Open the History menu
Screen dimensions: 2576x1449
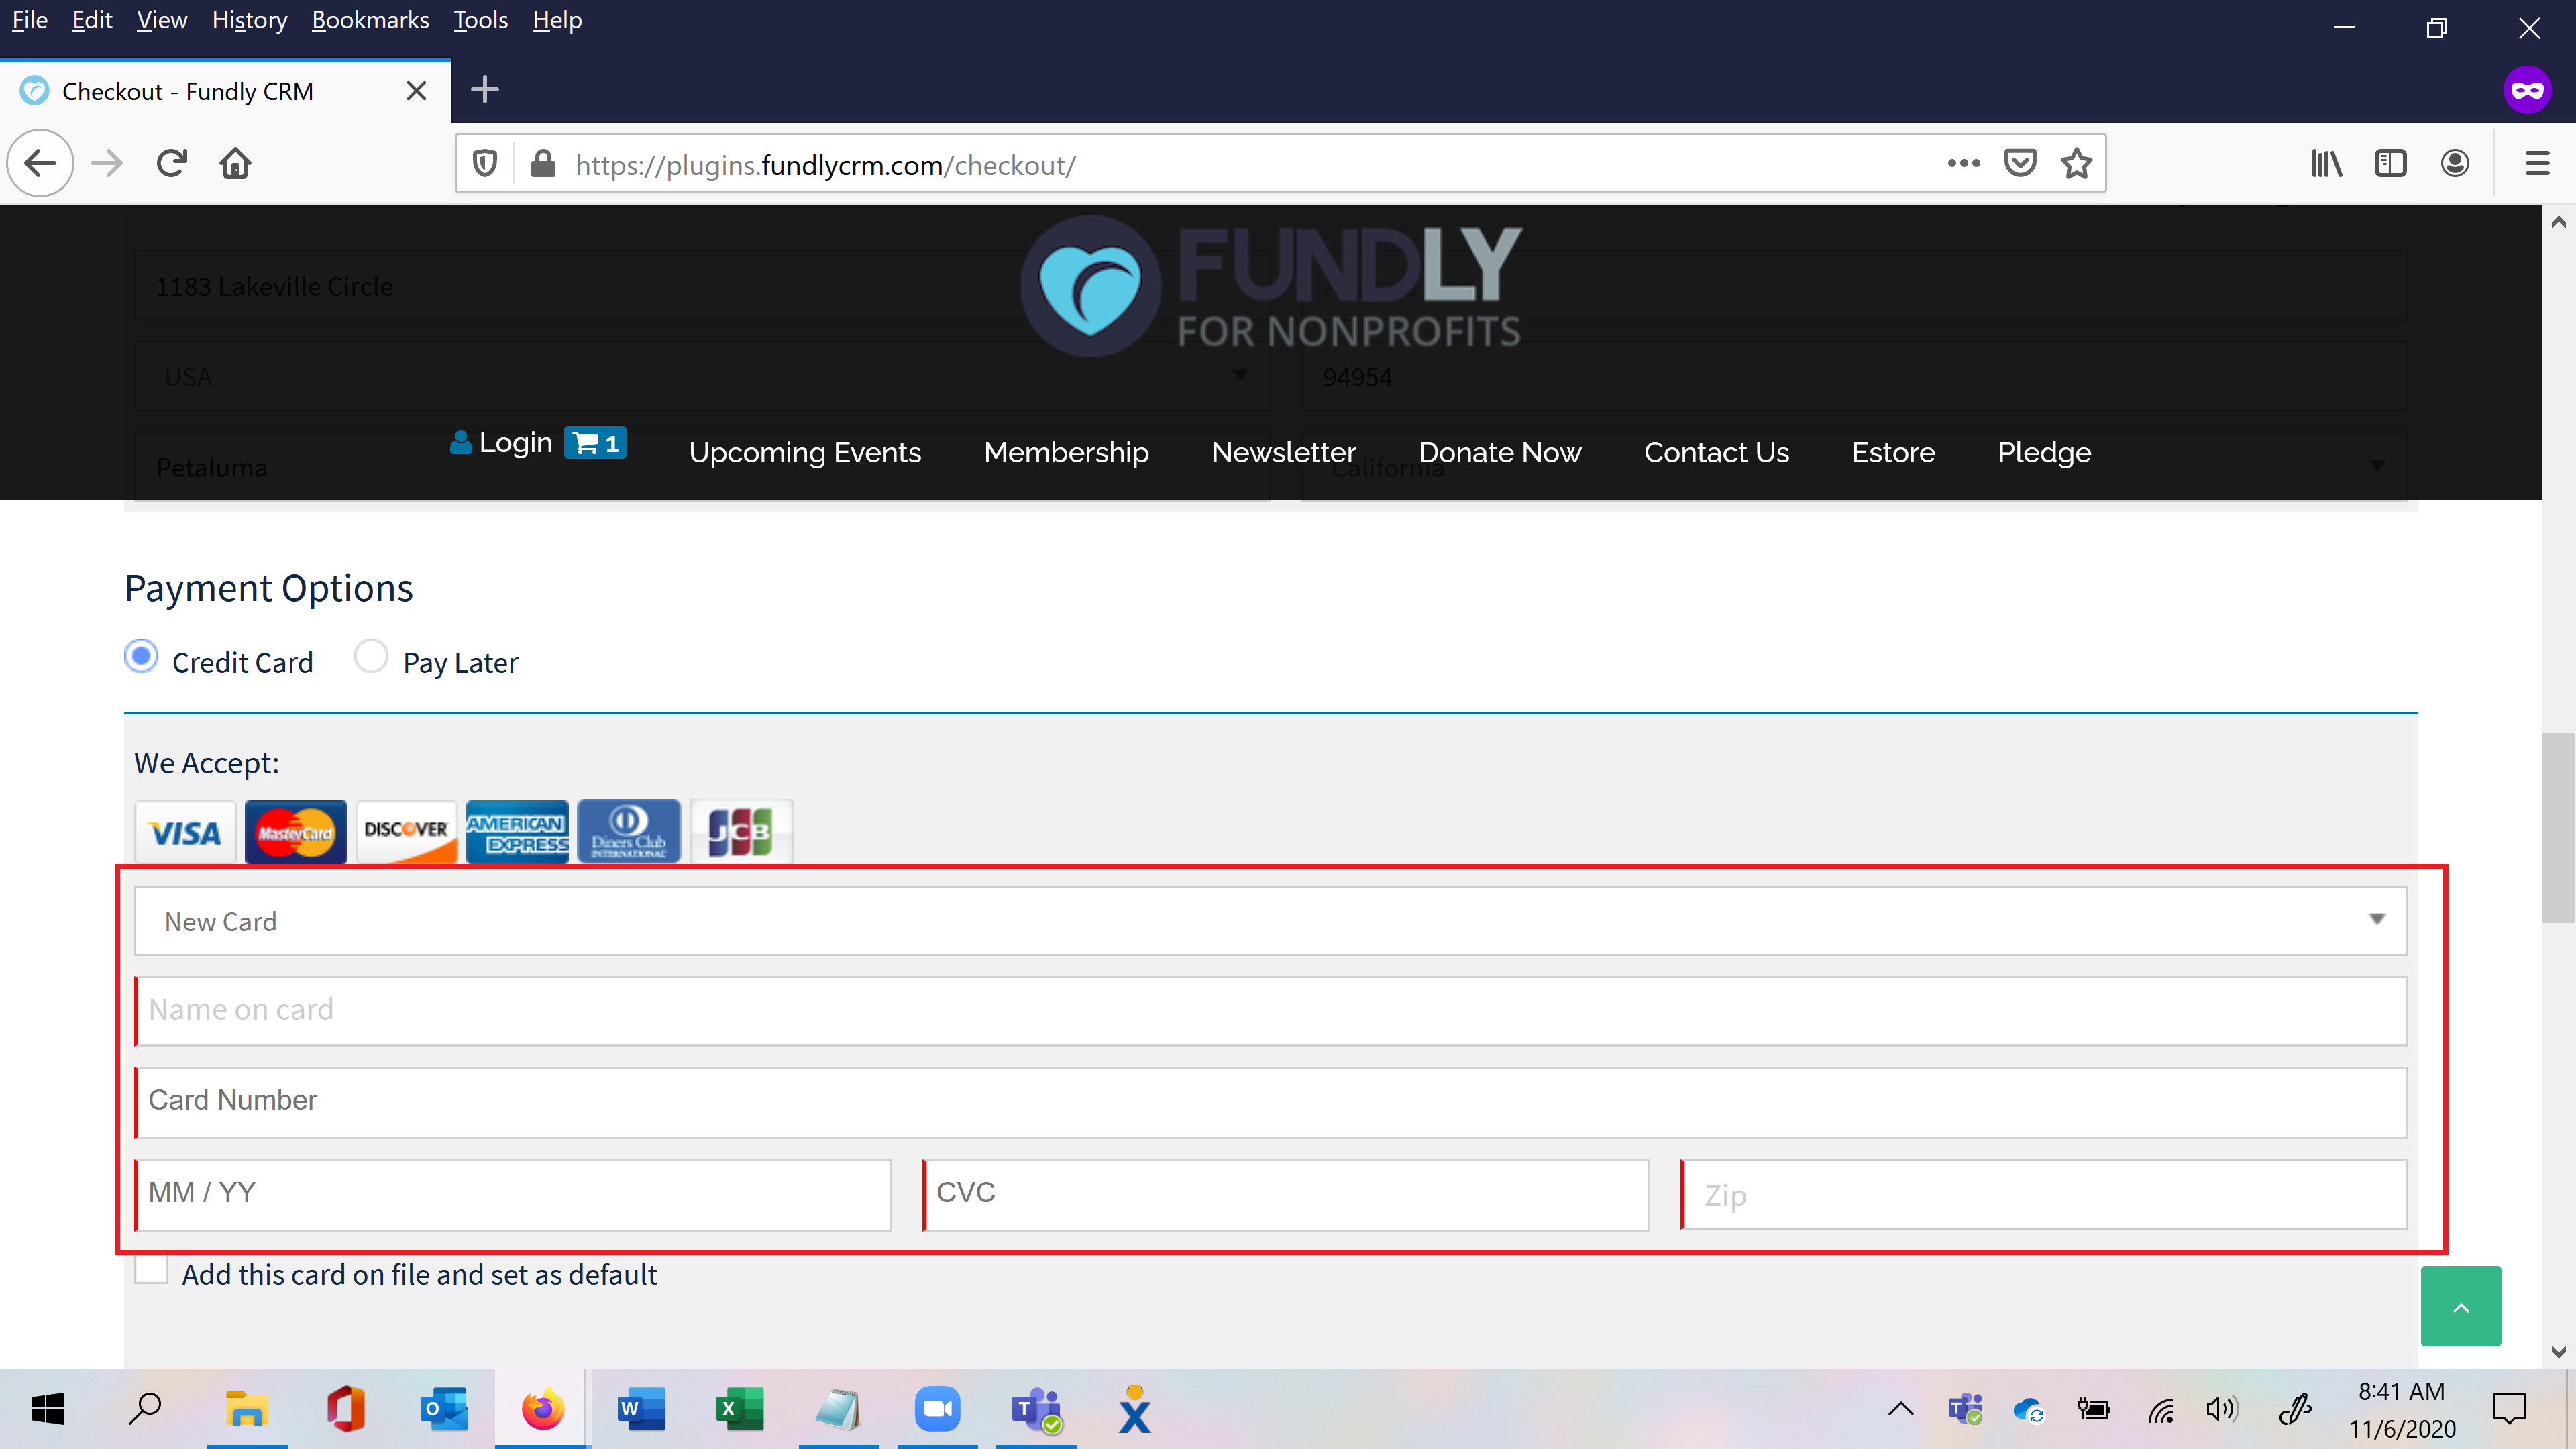coord(250,20)
